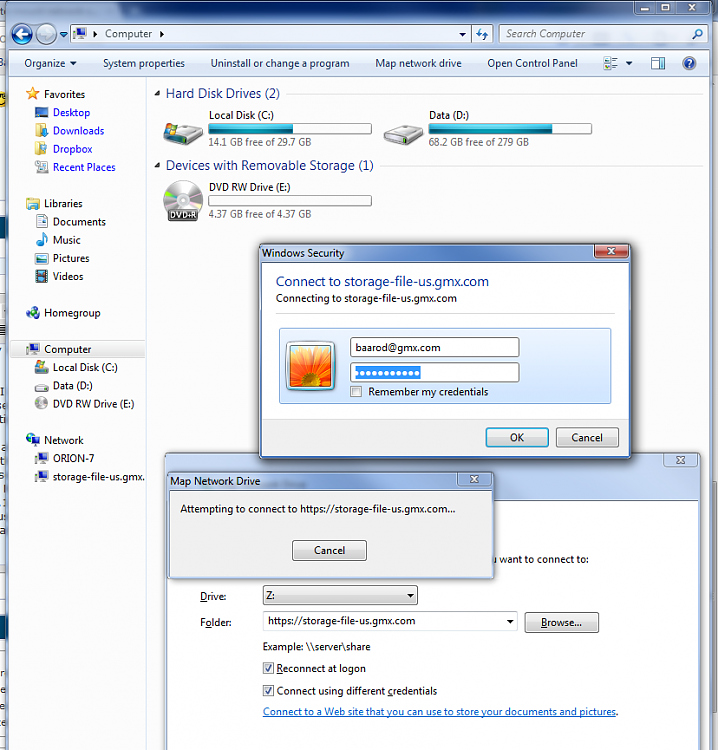This screenshot has width=718, height=750.
Task: Click Local Disk (C:) usage bar
Action: click(x=290, y=129)
